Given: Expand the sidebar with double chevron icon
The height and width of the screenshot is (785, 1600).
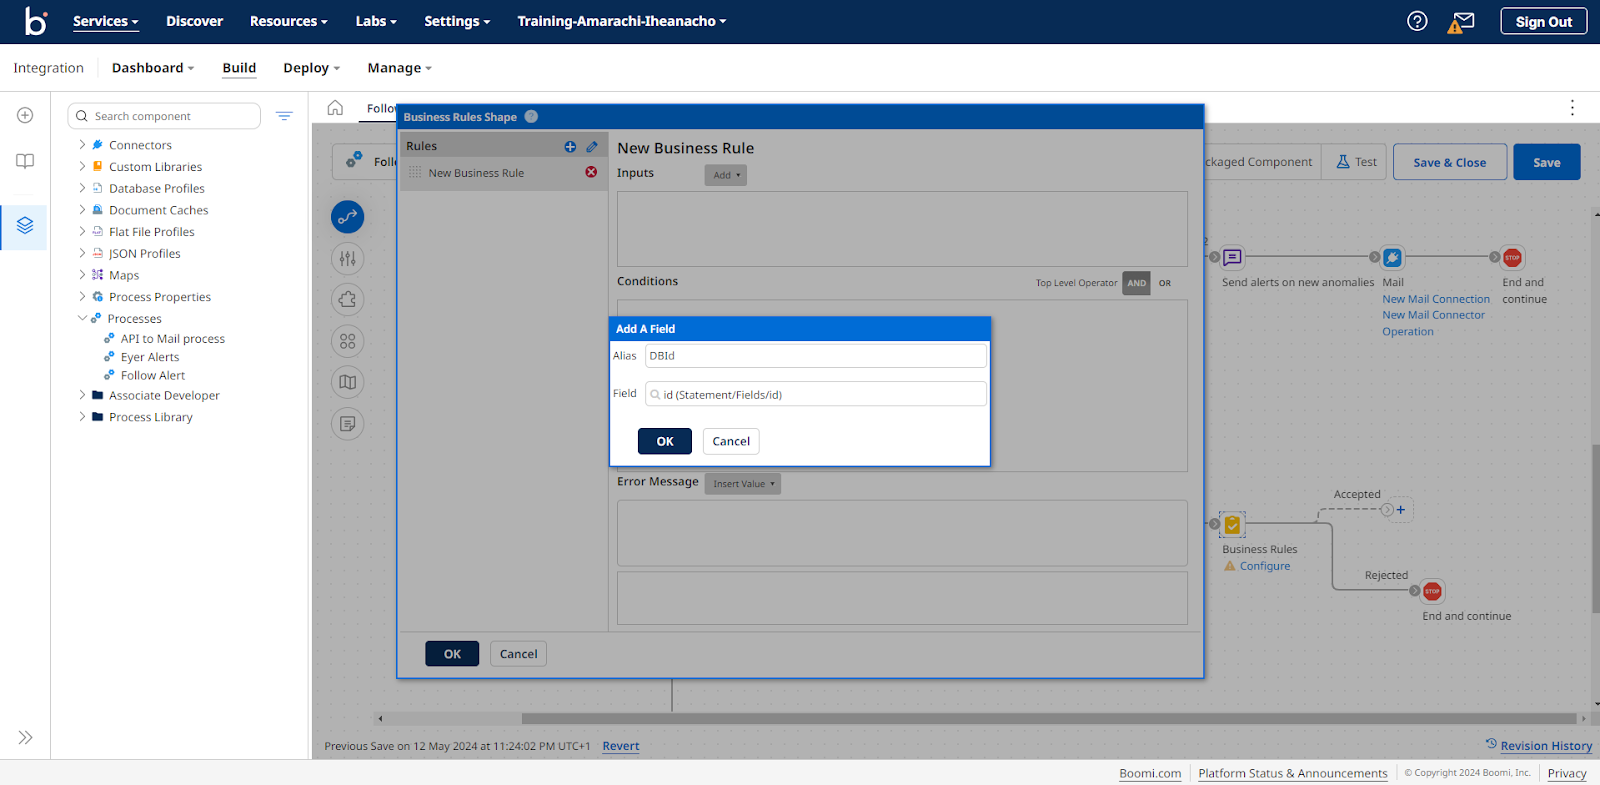Looking at the screenshot, I should (25, 737).
